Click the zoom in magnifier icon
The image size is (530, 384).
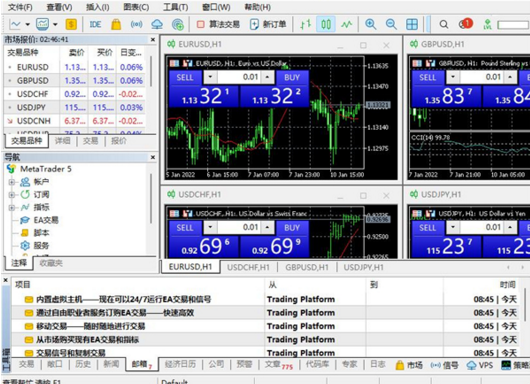370,24
